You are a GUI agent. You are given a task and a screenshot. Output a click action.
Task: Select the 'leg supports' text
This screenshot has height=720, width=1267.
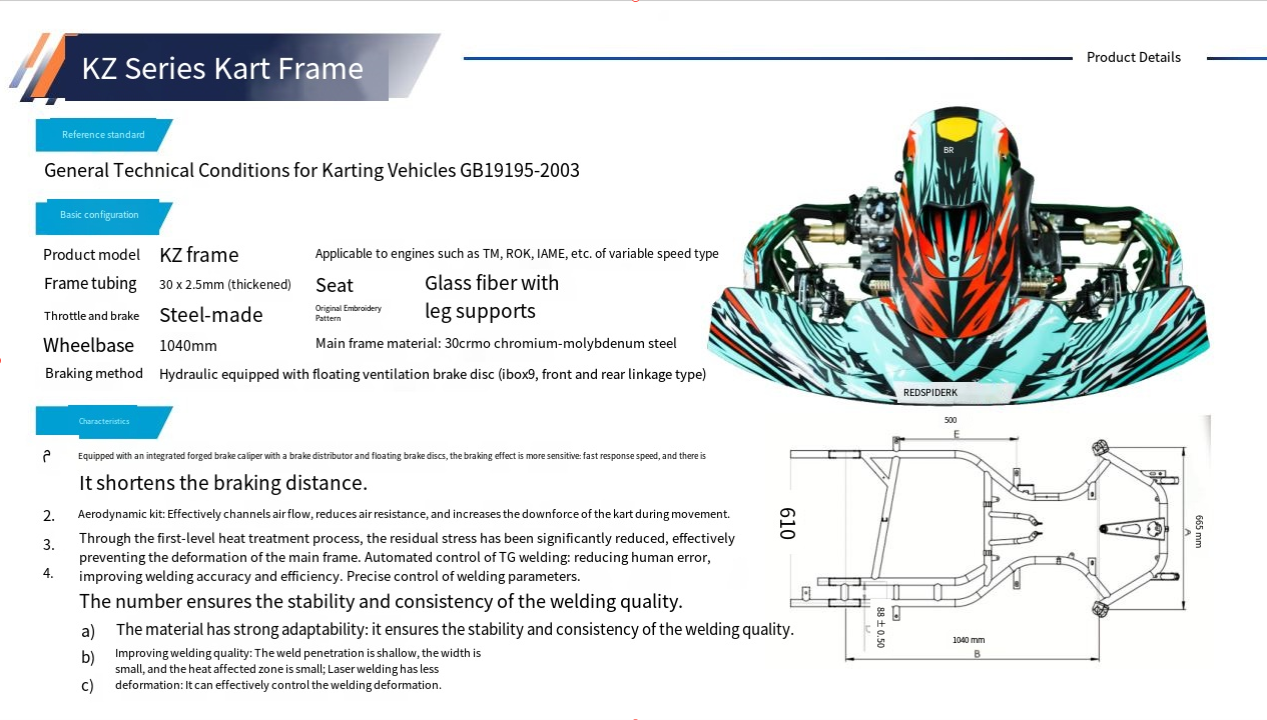480,311
